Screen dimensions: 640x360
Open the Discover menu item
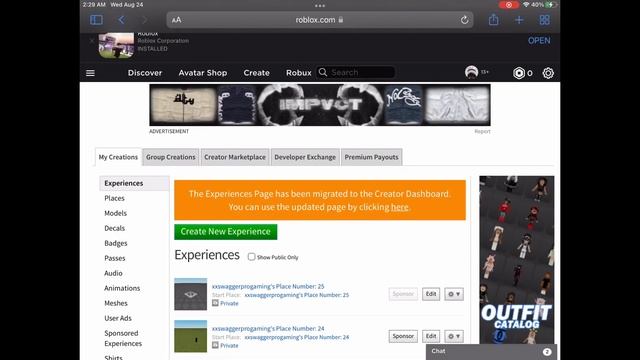145,73
